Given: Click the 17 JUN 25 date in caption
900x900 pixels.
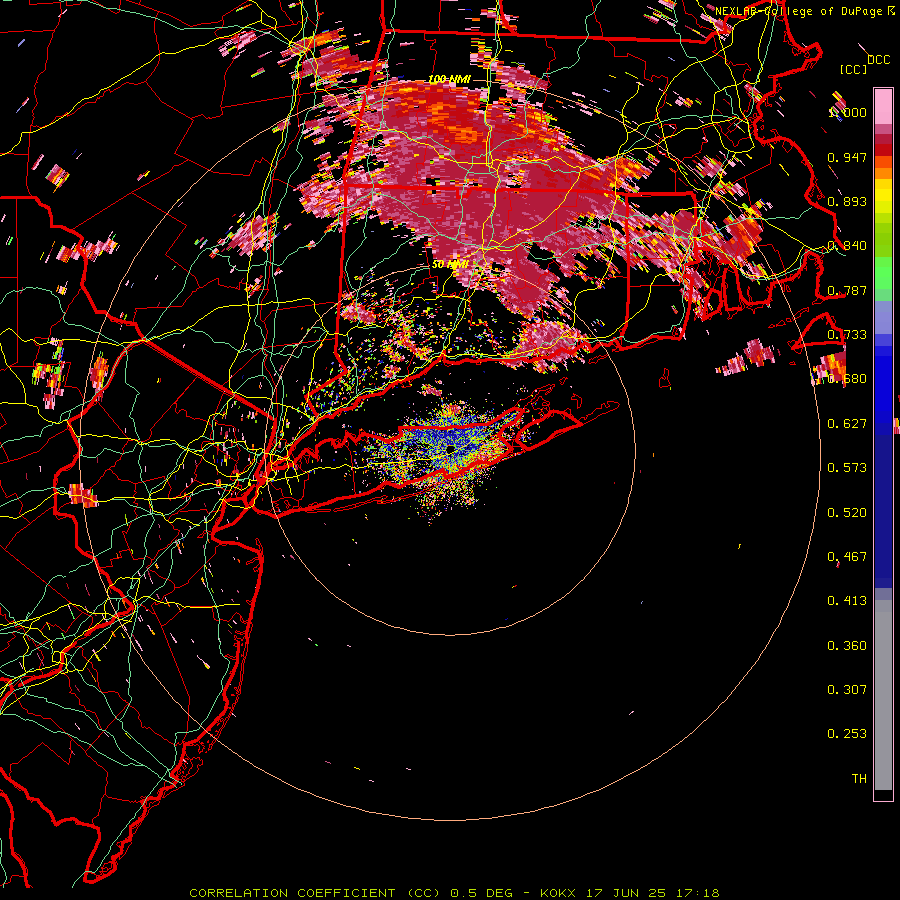Looking at the screenshot, I should (626, 893).
